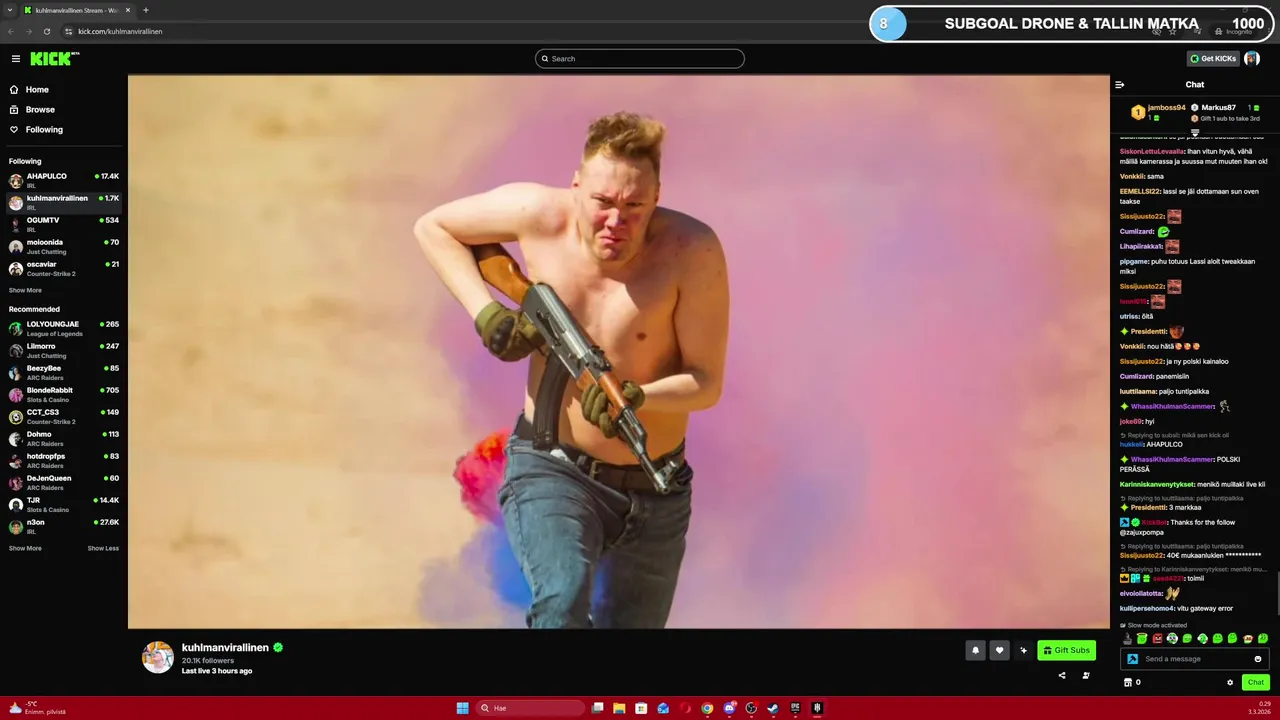Click the browser address bar URL
Image resolution: width=1280 pixels, height=720 pixels.
pyautogui.click(x=120, y=31)
